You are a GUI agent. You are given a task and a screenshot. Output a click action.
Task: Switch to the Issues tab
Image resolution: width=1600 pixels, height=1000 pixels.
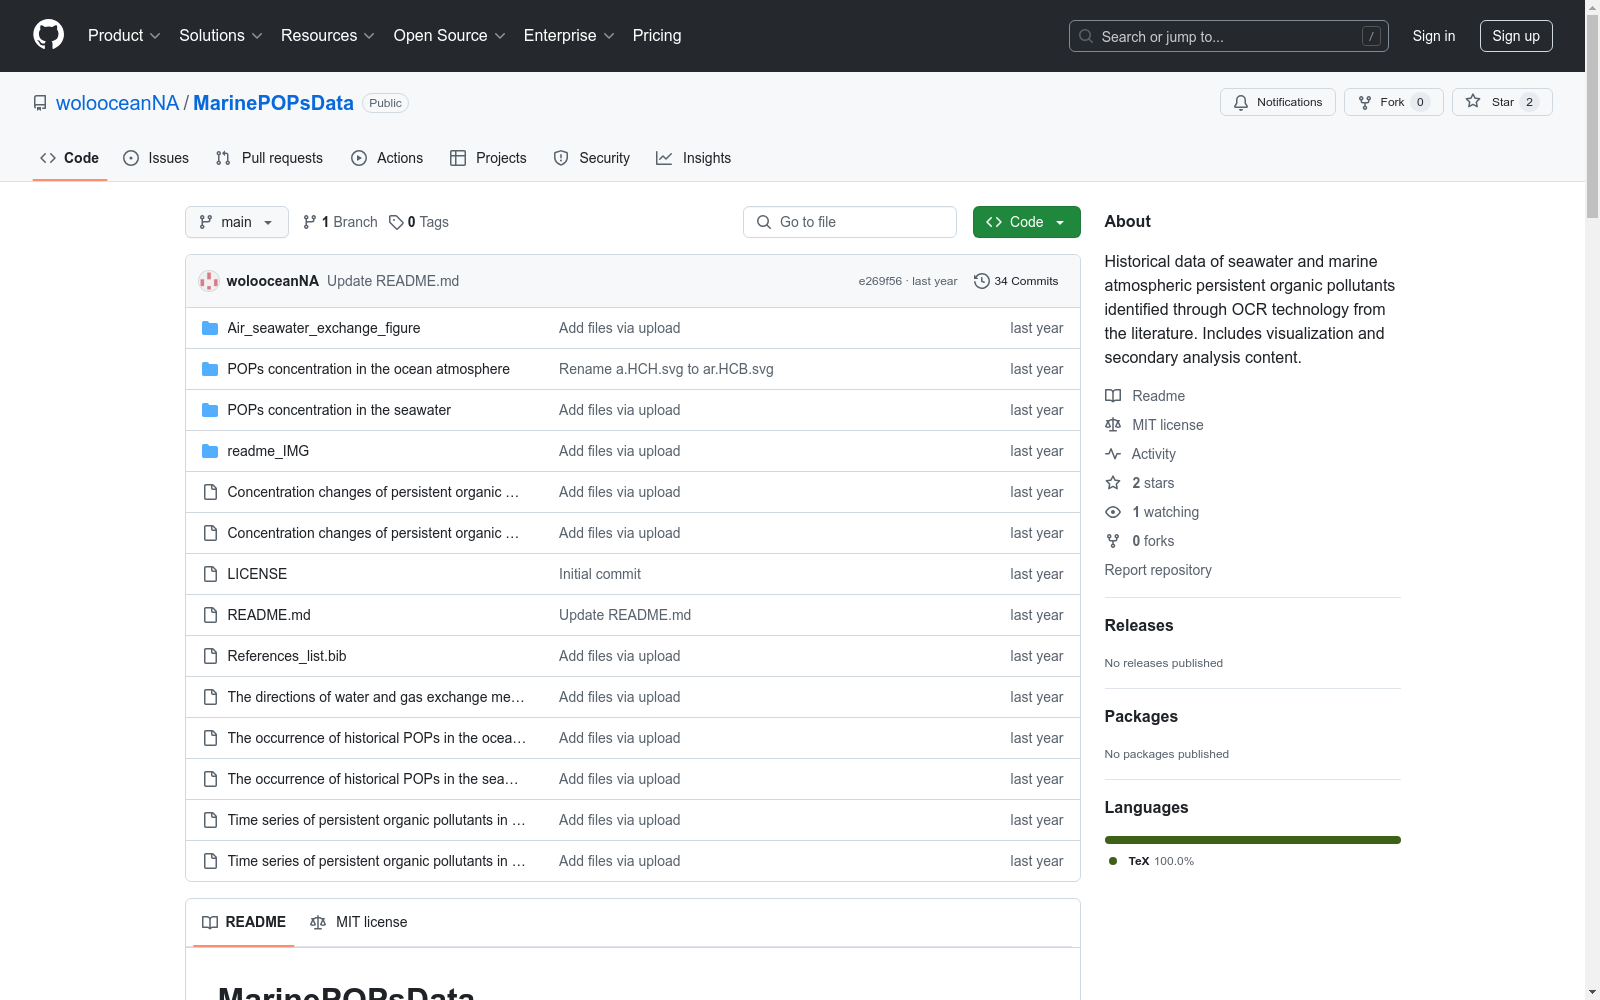pos(156,158)
